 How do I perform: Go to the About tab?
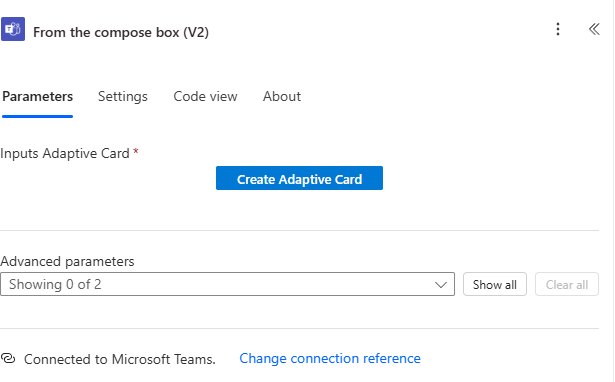(282, 96)
